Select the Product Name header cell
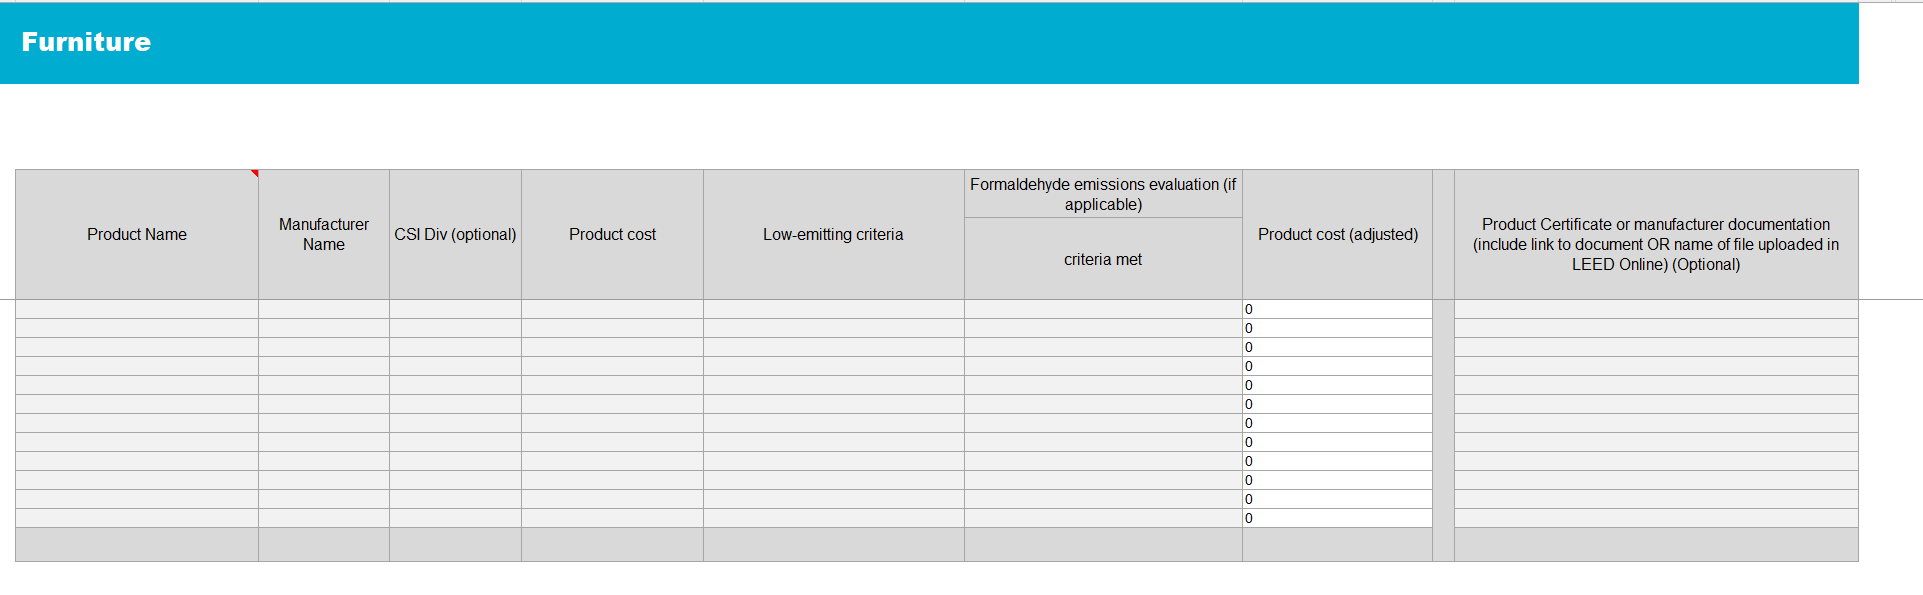Image resolution: width=1923 pixels, height=595 pixels. point(137,234)
